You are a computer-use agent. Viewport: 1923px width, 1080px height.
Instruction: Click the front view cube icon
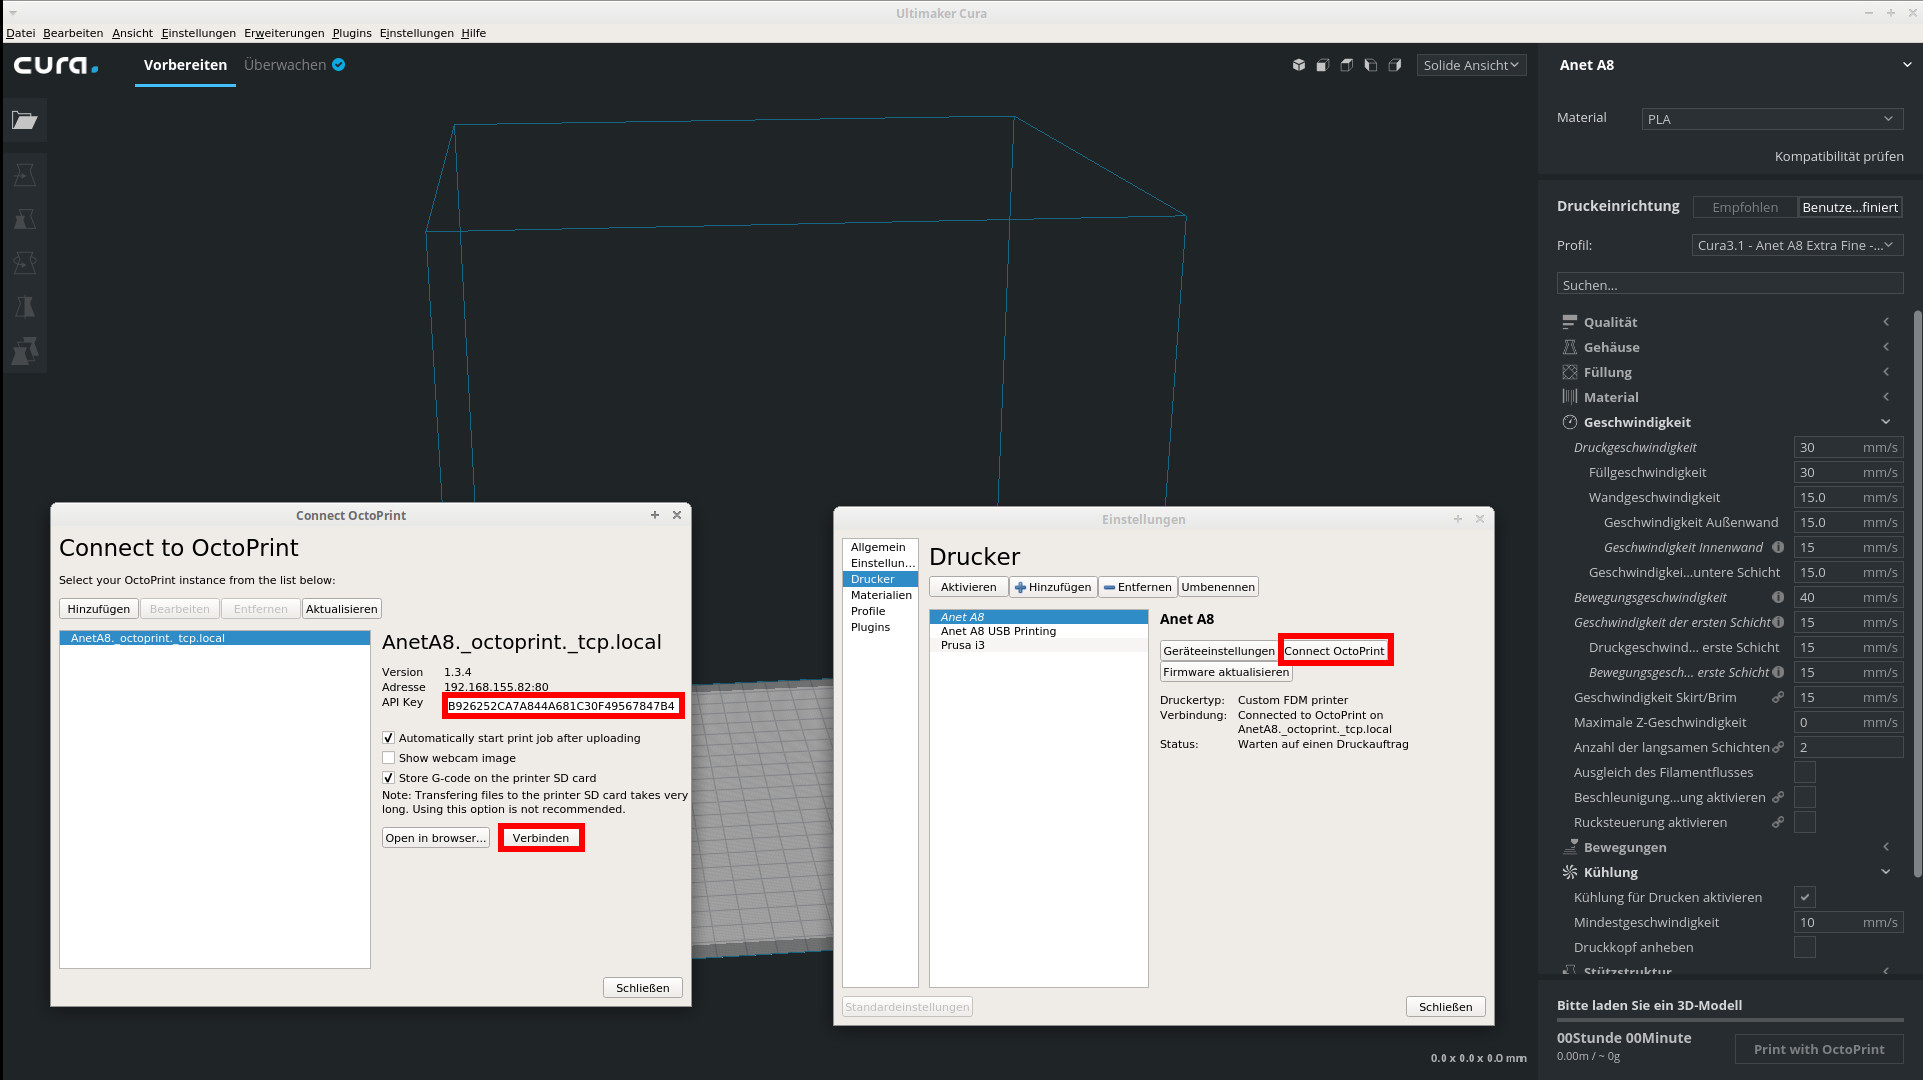click(1322, 65)
